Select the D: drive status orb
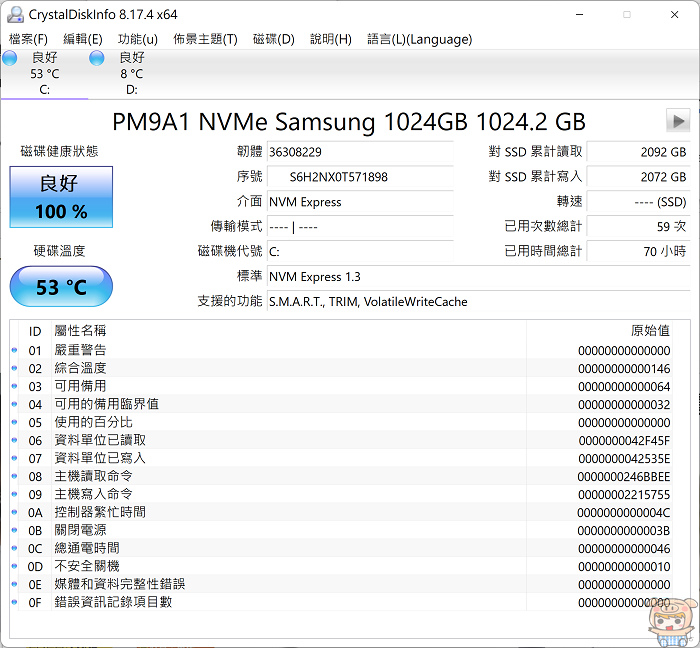The width and height of the screenshot is (700, 648). 97,59
